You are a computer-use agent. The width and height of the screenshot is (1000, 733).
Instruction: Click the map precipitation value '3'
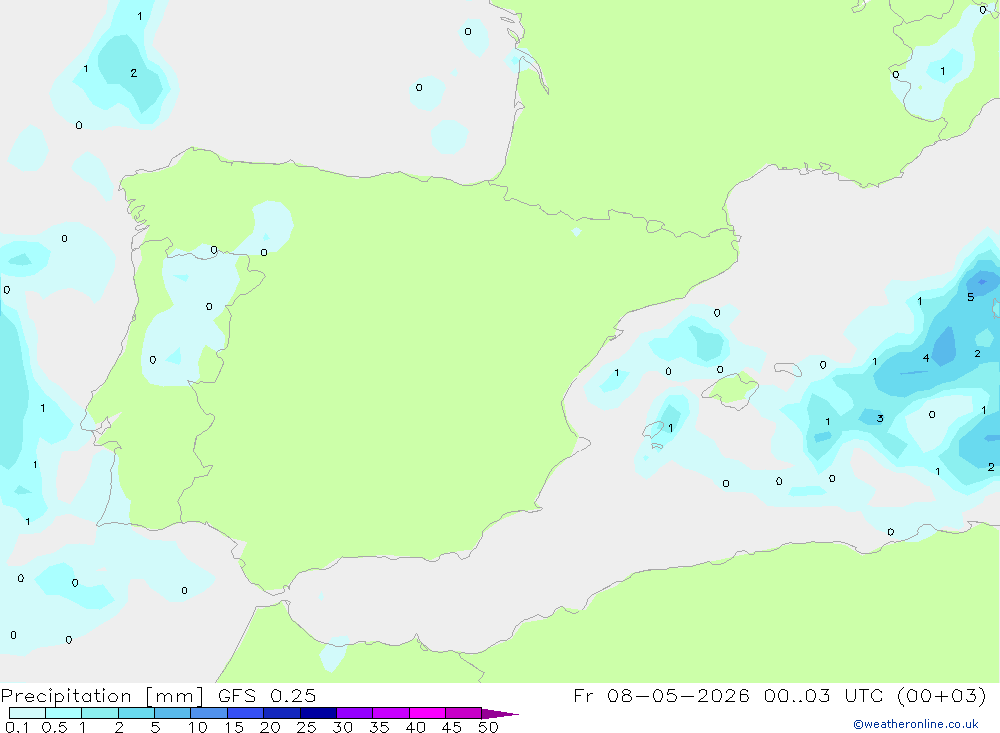879,418
